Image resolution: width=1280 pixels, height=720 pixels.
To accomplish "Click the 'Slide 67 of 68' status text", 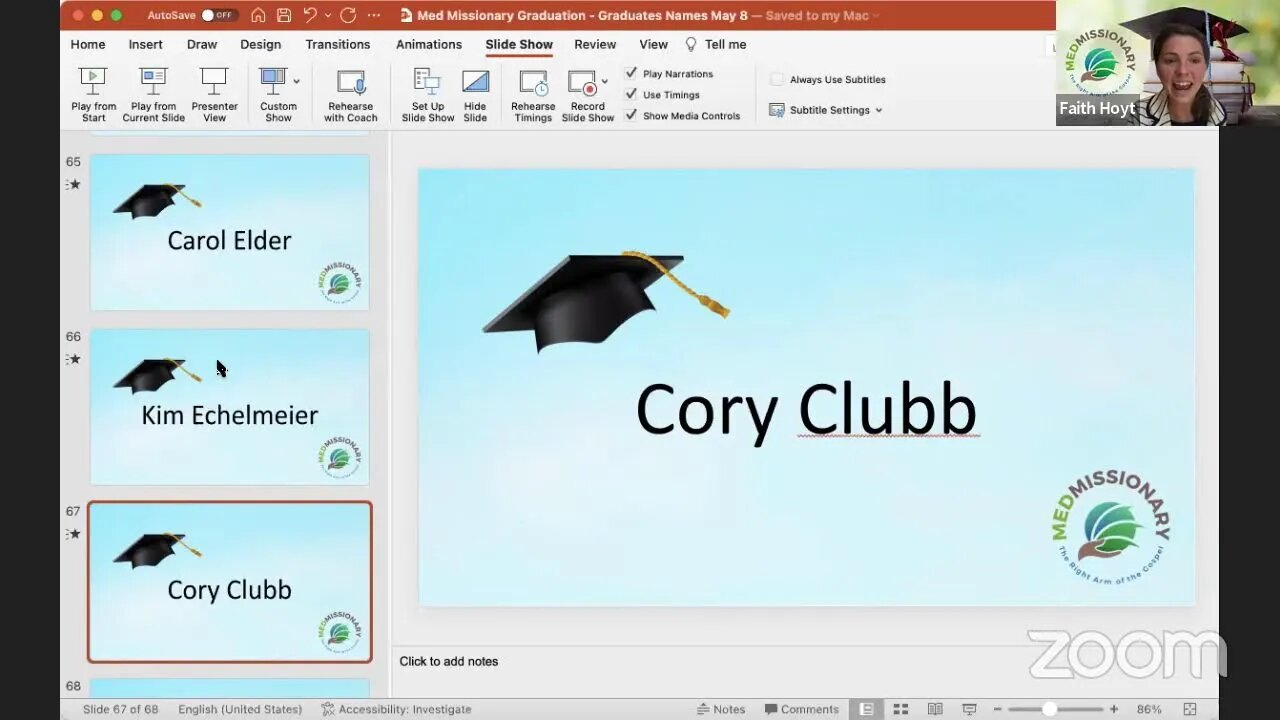I will pyautogui.click(x=120, y=709).
